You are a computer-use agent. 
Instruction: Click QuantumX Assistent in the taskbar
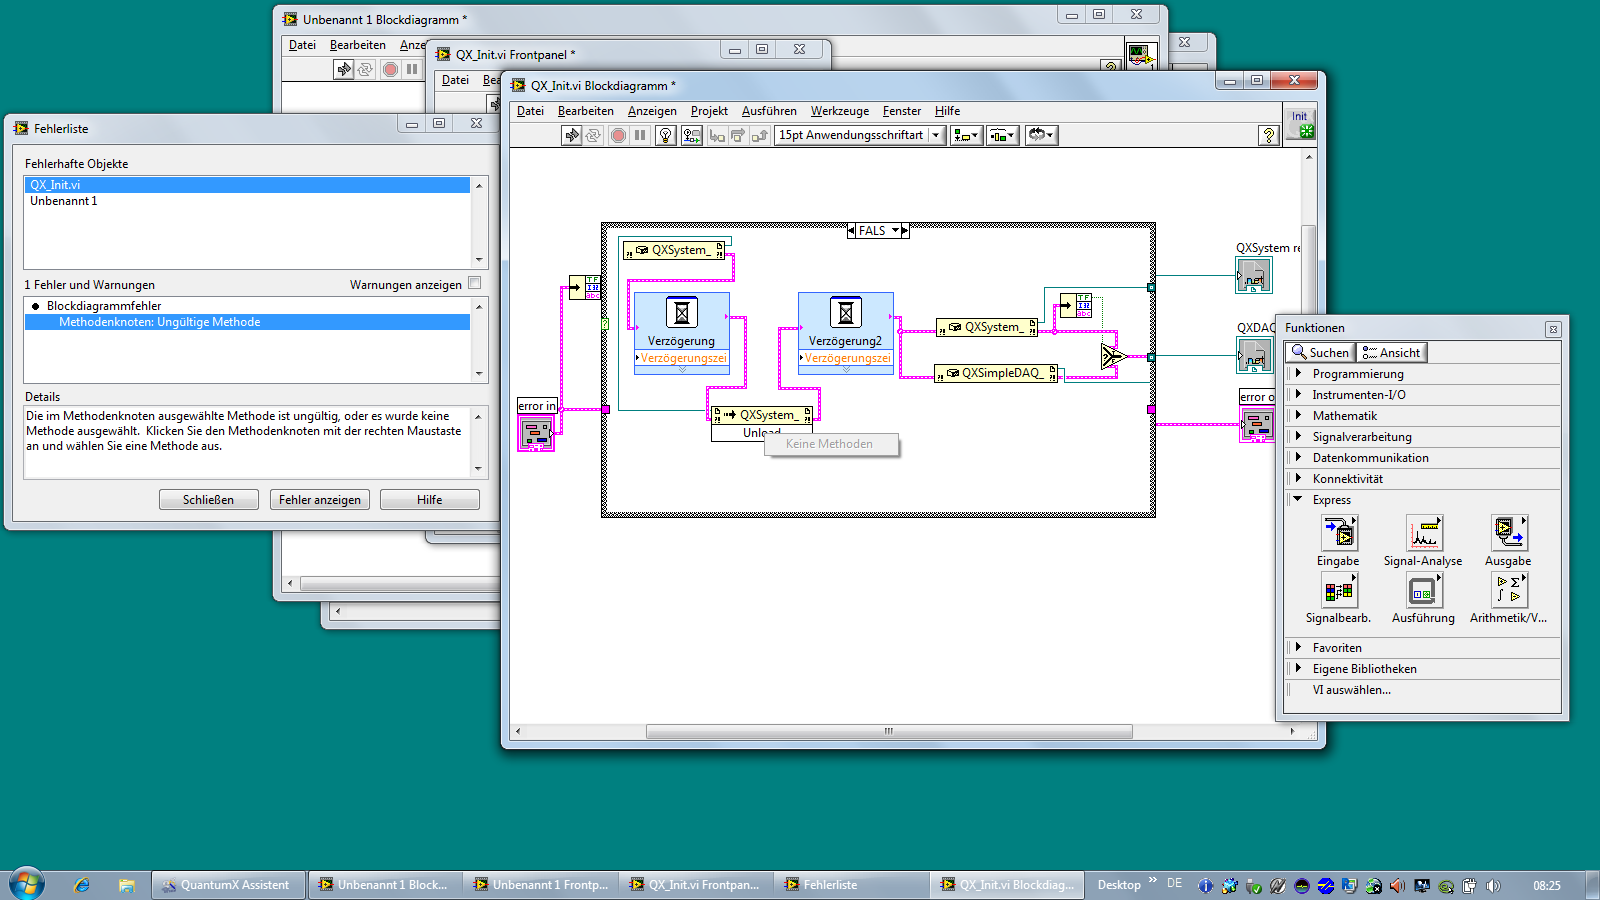tap(229, 885)
